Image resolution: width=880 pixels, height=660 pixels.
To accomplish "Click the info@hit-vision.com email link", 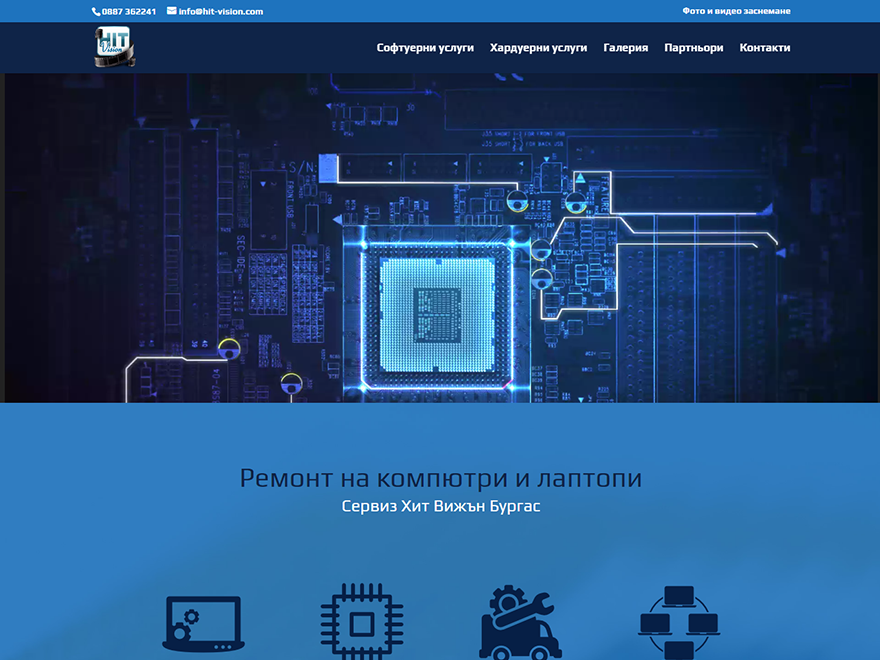I will click(x=221, y=11).
